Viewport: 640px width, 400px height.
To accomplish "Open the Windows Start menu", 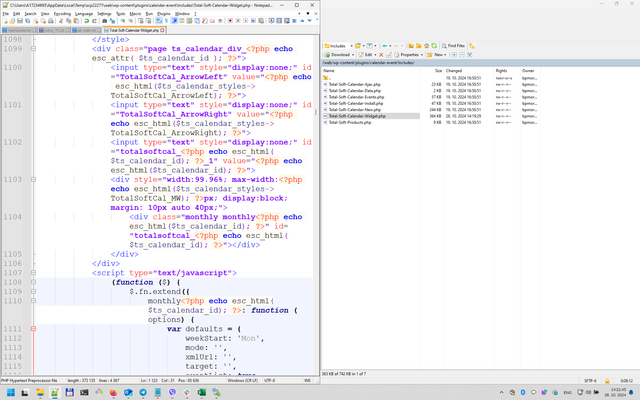I will coord(11,393).
